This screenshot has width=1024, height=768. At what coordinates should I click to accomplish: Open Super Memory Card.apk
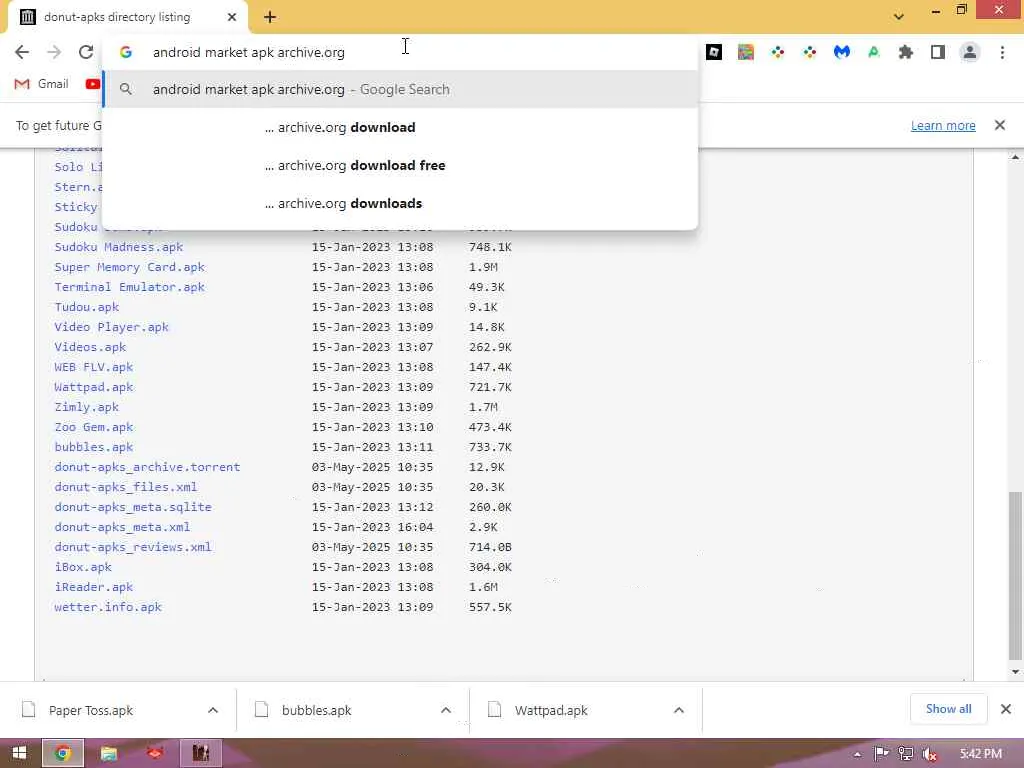click(x=129, y=267)
